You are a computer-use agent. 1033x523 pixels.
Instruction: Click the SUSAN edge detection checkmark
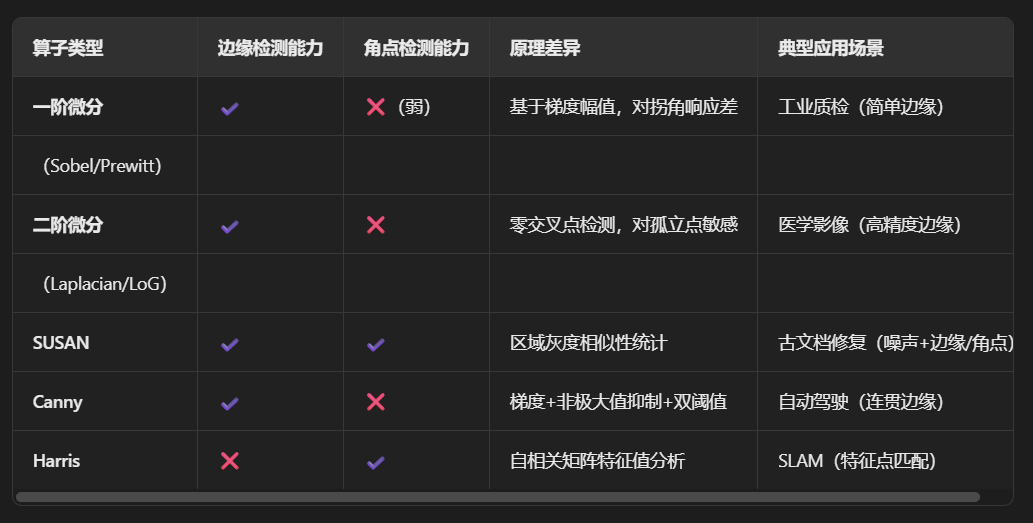pos(230,344)
